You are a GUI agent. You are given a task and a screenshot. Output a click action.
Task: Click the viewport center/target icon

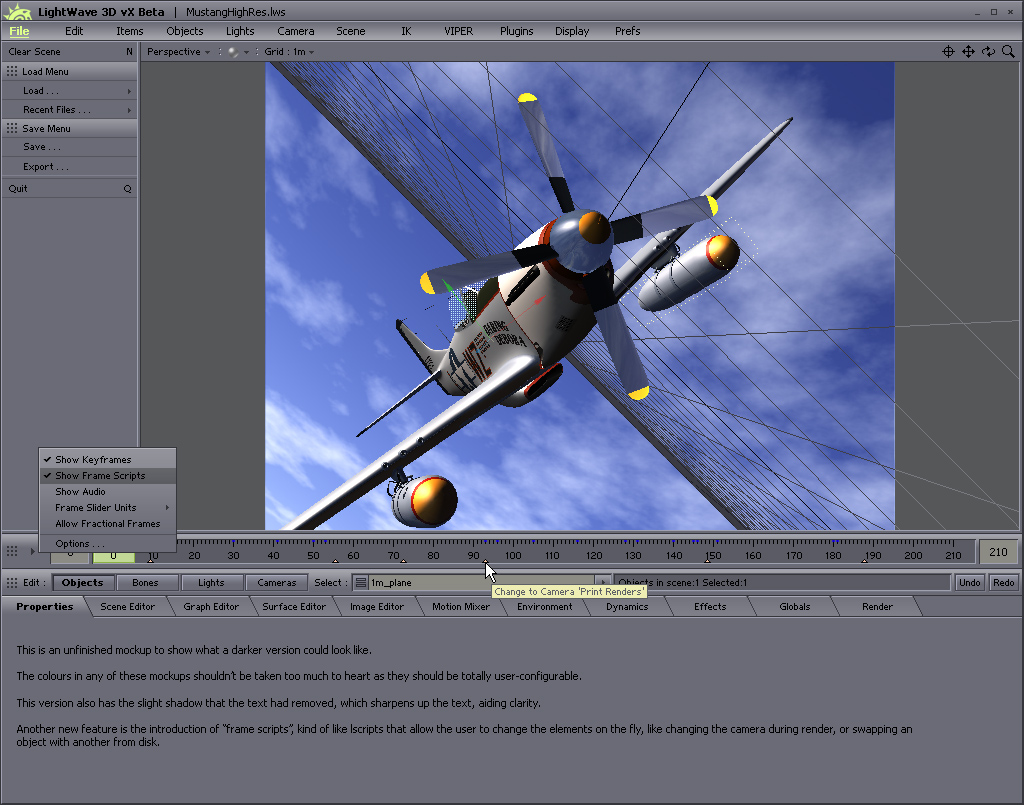coord(948,52)
